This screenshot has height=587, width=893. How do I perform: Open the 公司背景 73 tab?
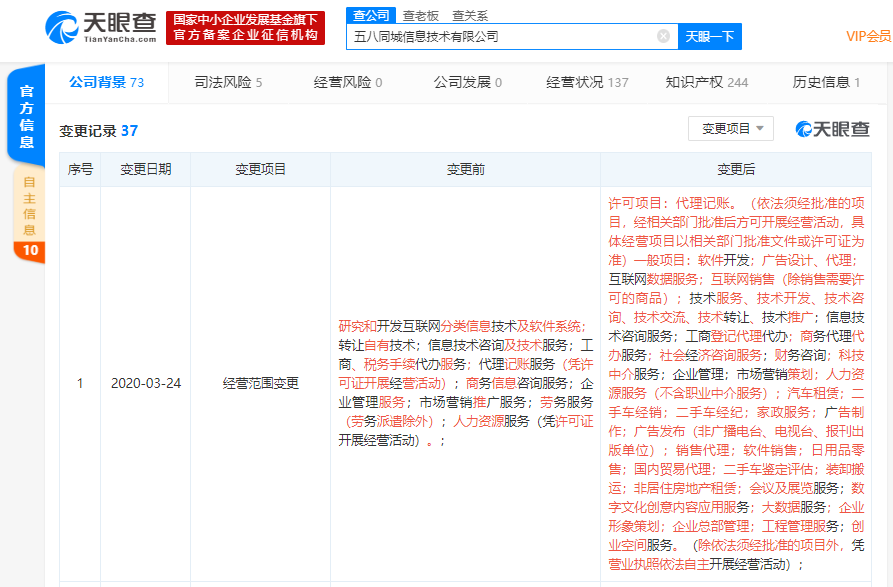[106, 82]
